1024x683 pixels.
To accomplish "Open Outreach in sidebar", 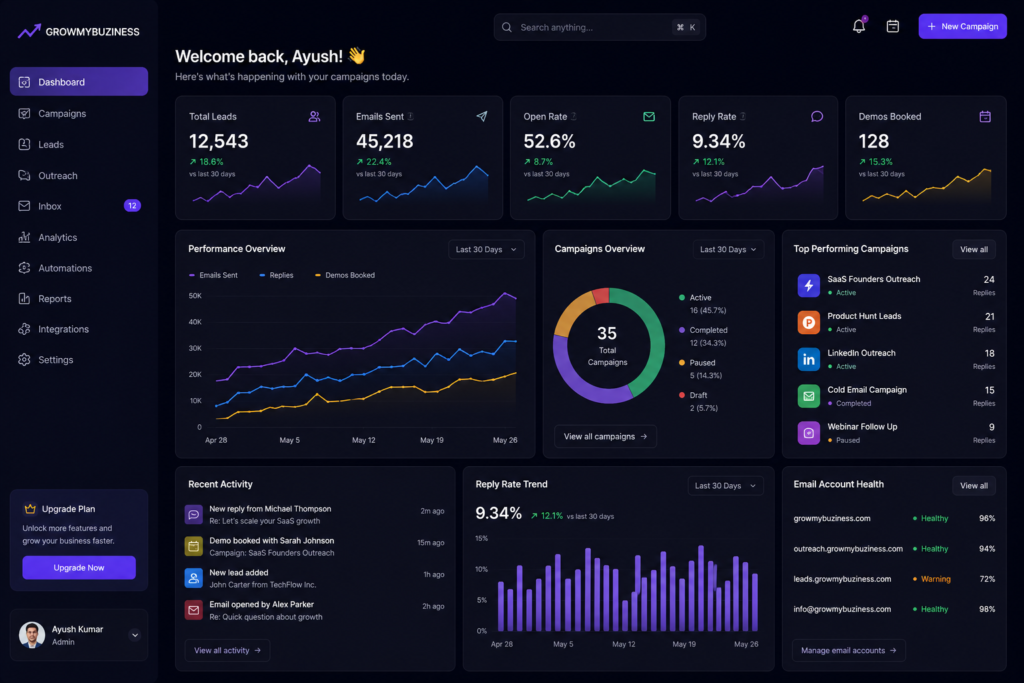I will point(78,176).
